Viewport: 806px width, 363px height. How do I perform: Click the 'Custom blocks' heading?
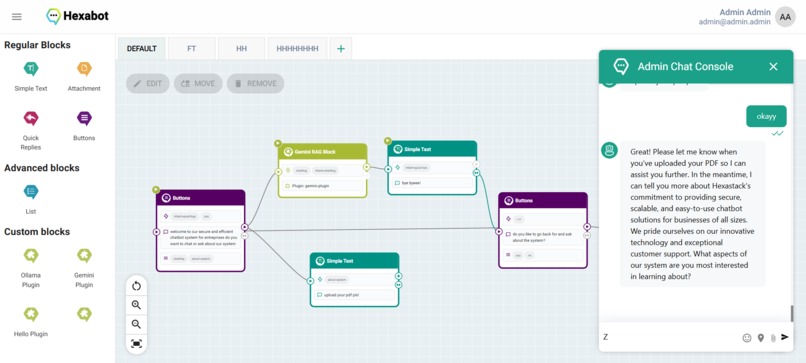click(36, 232)
